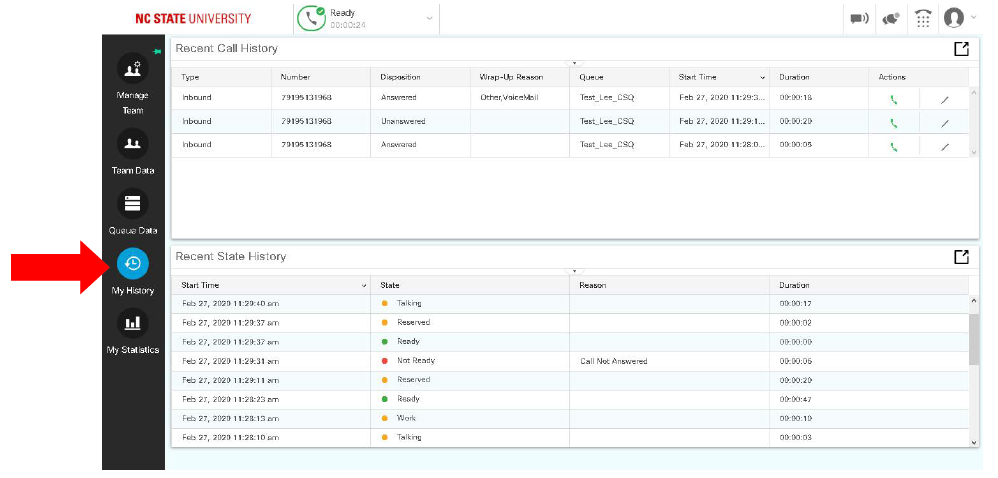Toggle the sidebar pin icon

(156, 50)
